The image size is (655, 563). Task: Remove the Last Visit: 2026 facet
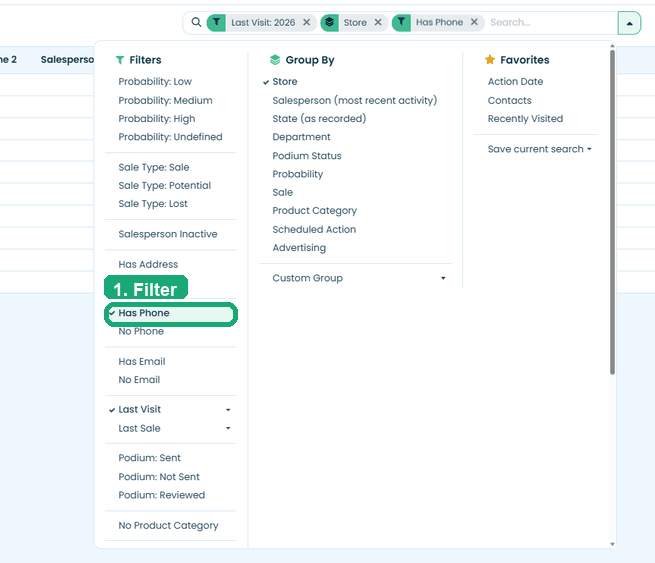[x=307, y=22]
